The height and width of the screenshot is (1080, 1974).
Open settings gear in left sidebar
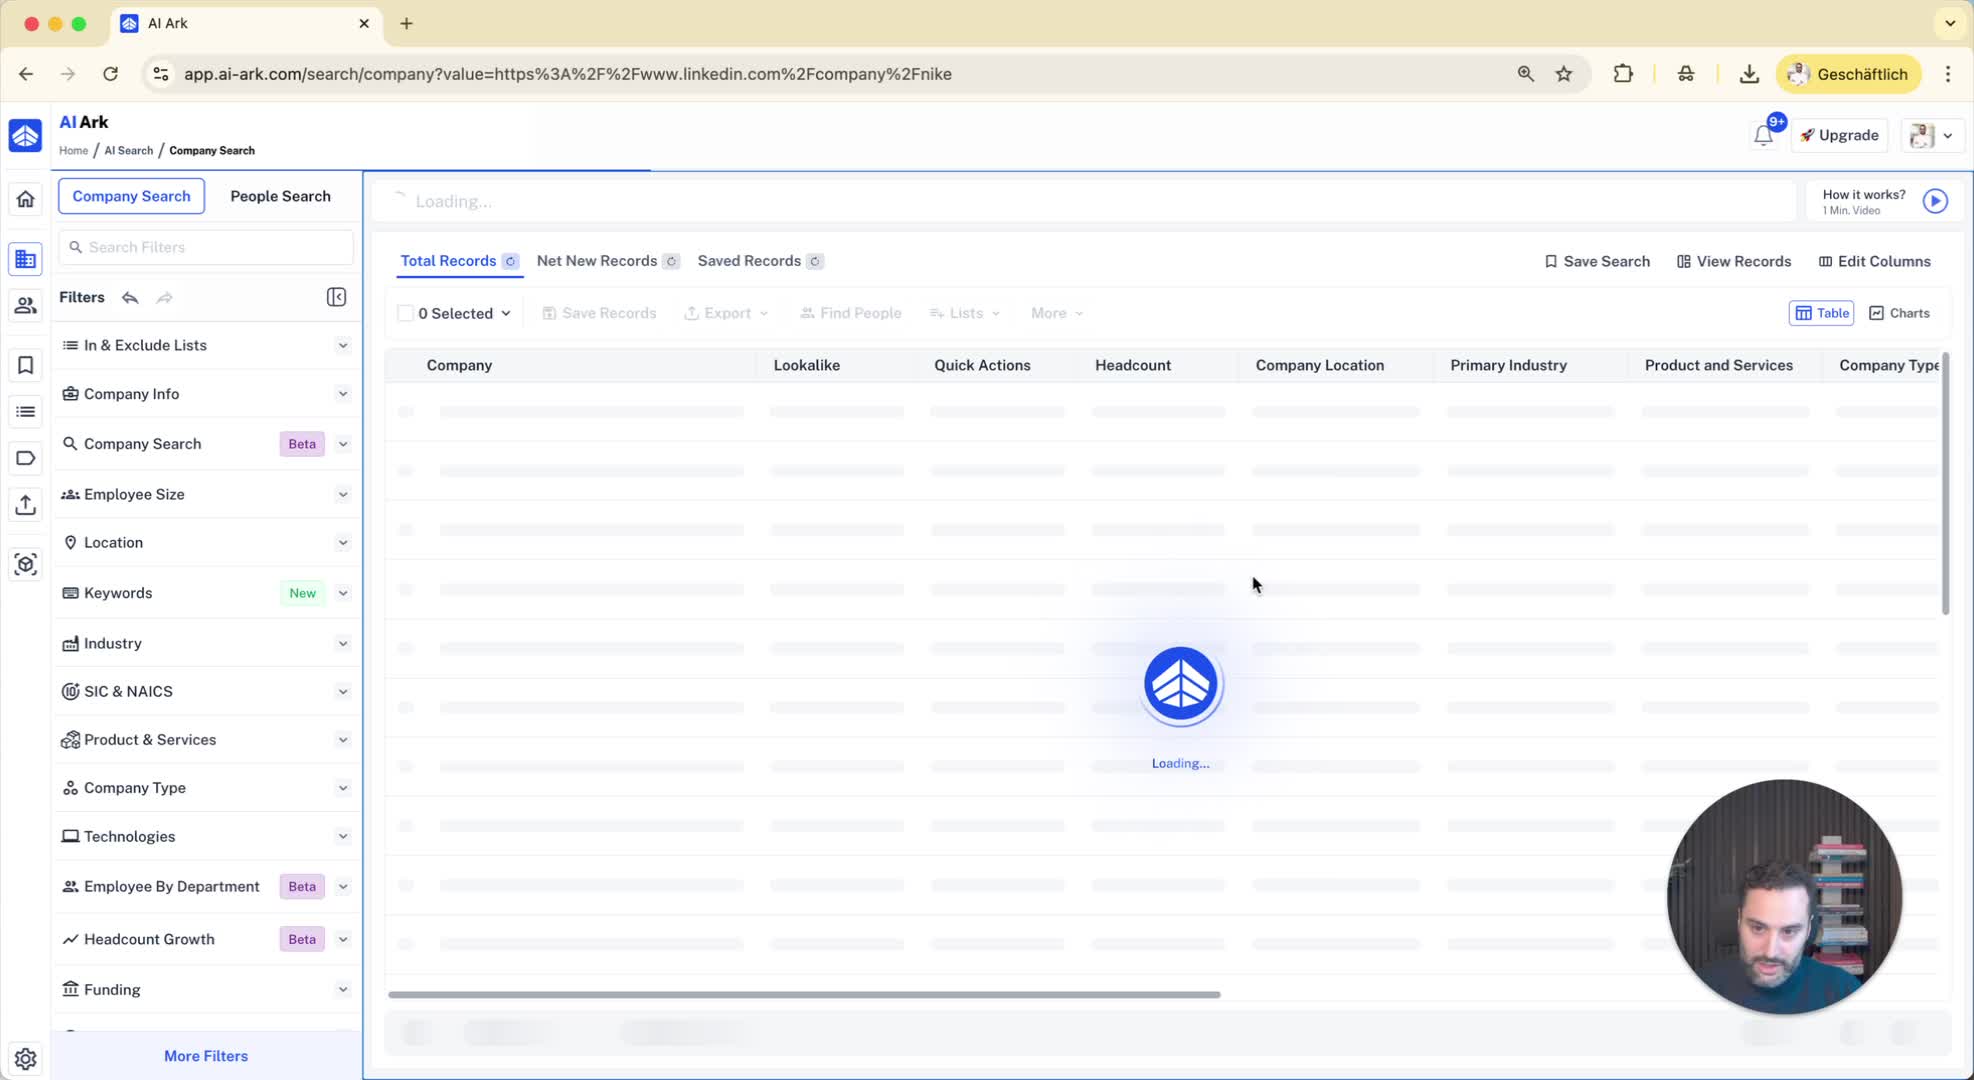coord(25,1058)
